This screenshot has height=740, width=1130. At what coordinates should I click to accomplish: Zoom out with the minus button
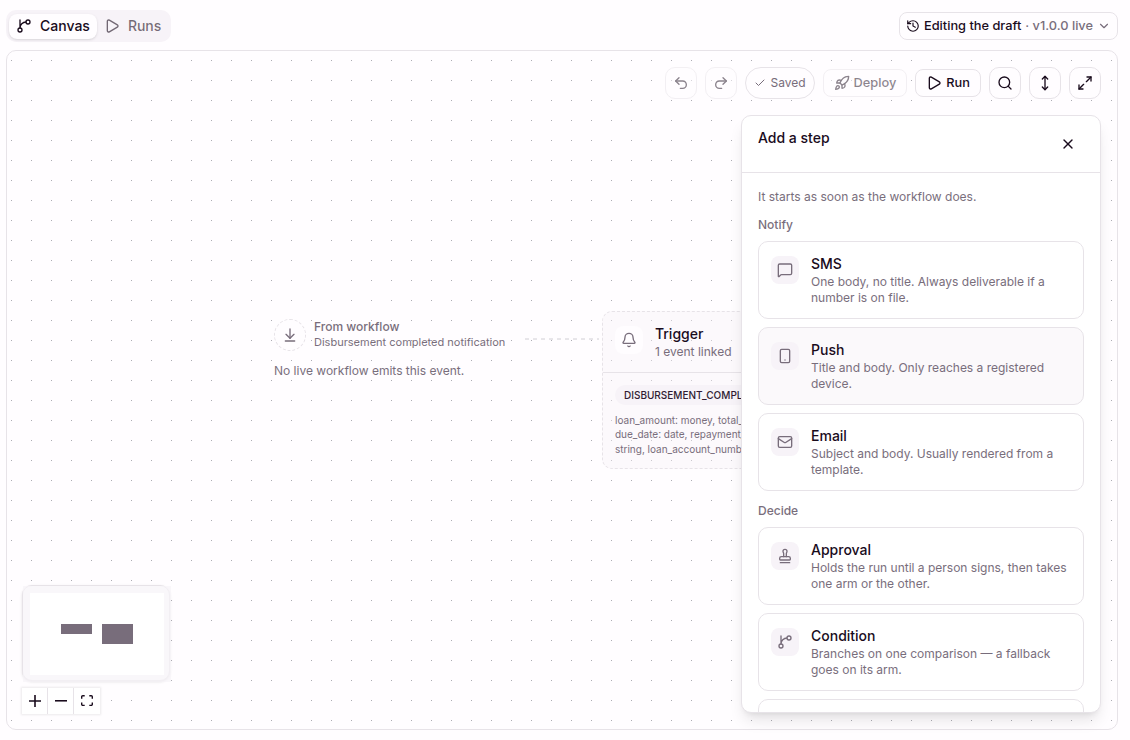tap(61, 700)
